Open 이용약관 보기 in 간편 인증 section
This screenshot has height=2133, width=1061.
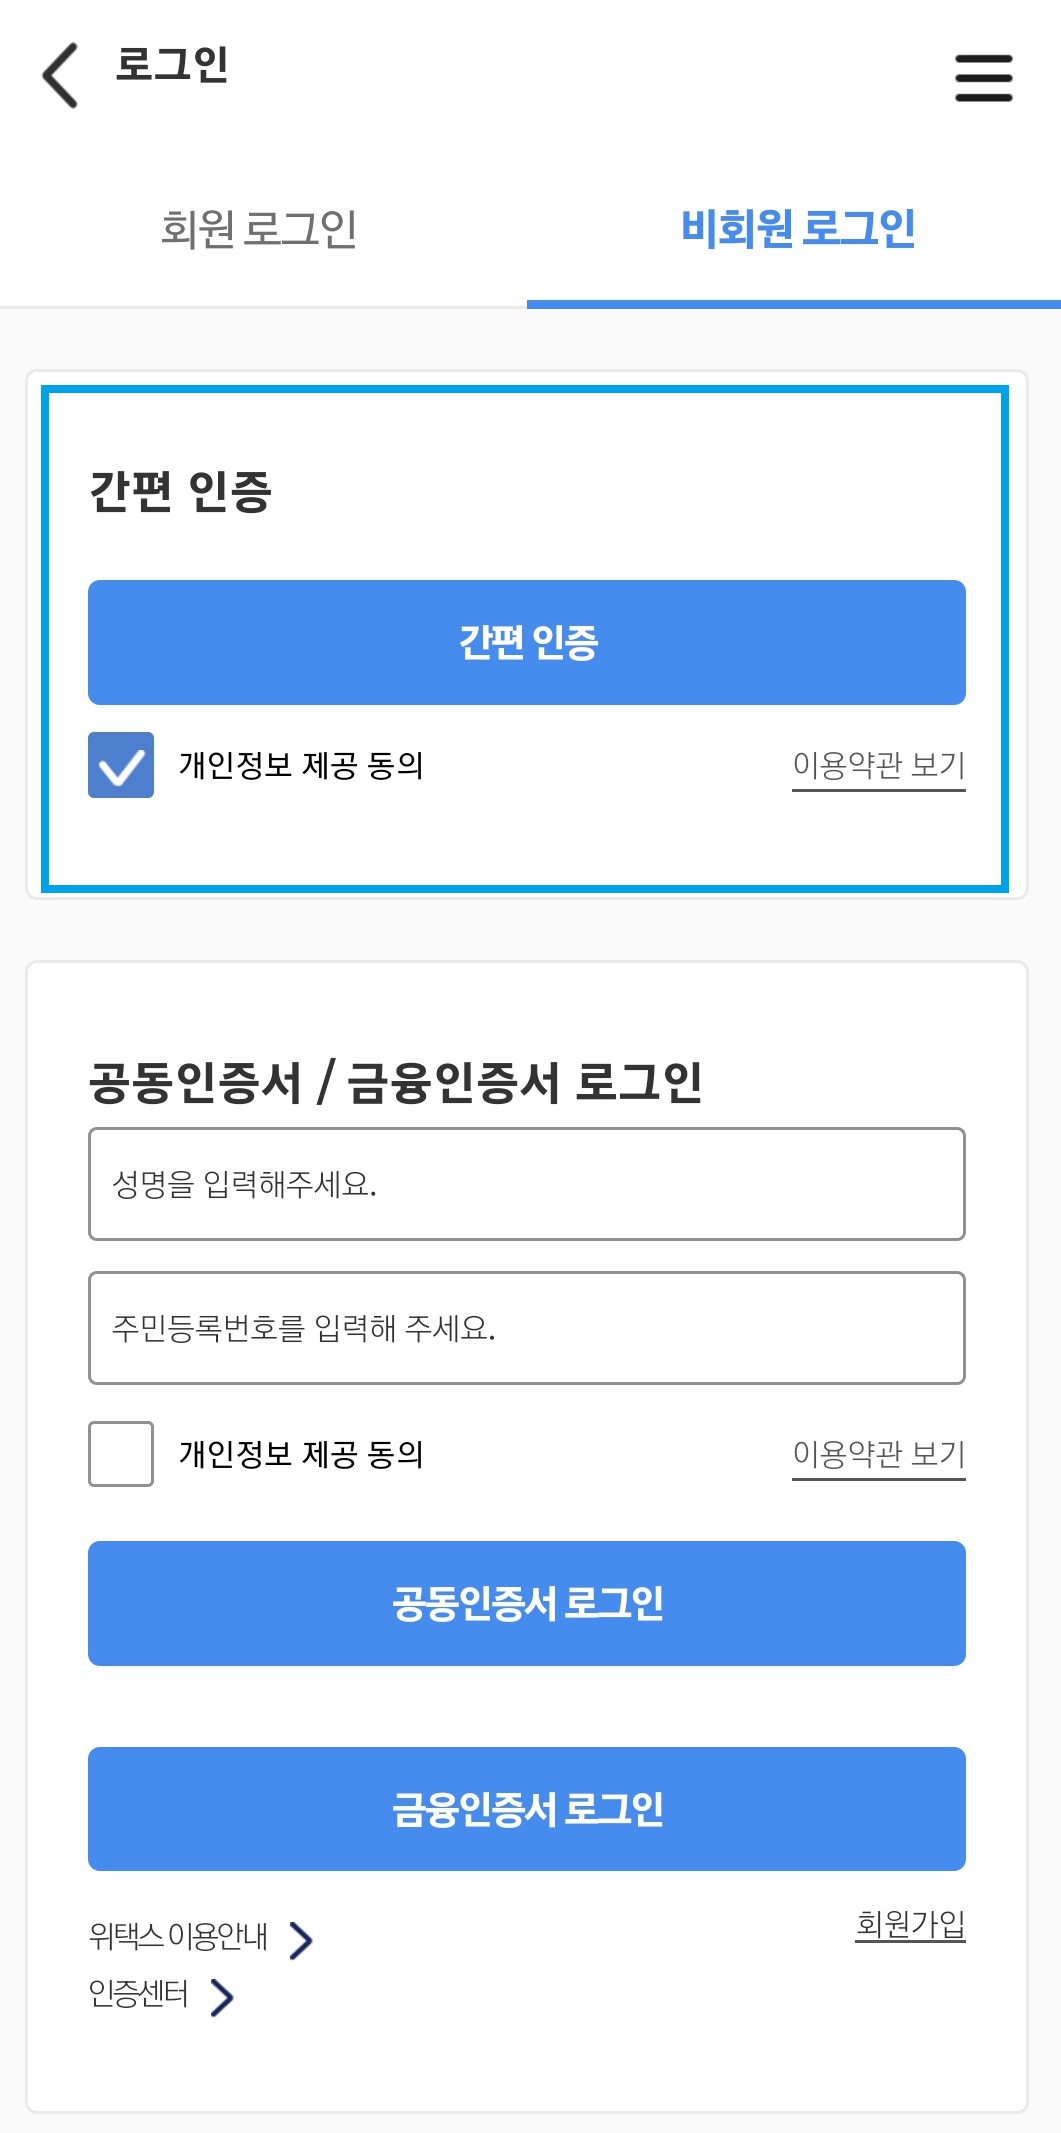tap(880, 766)
